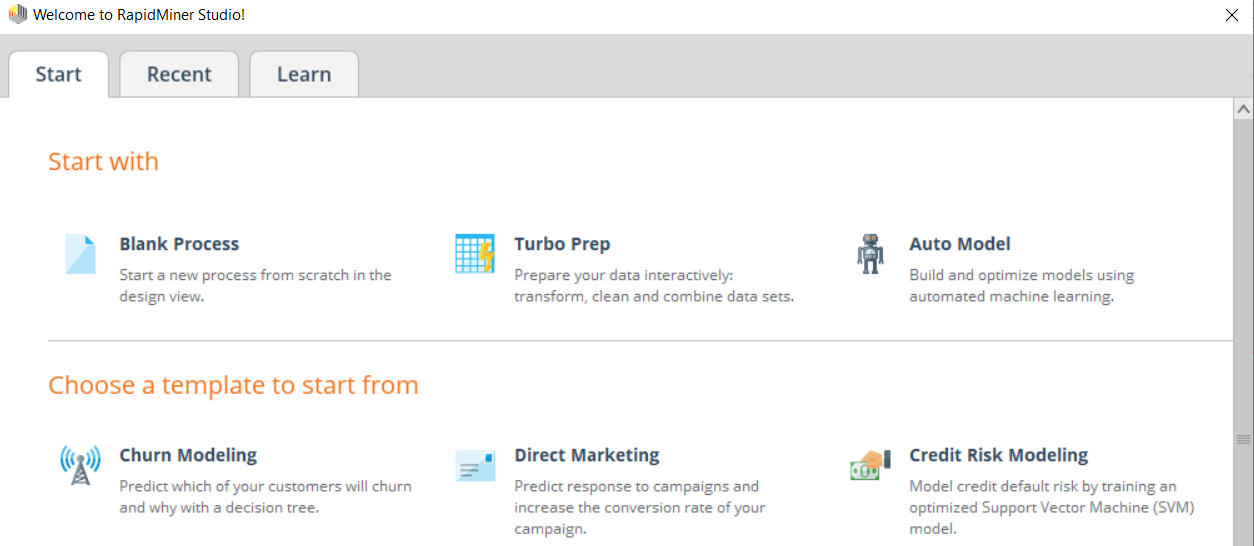Pick the Direct Marketing envelope icon
1254x546 pixels.
coord(475,465)
